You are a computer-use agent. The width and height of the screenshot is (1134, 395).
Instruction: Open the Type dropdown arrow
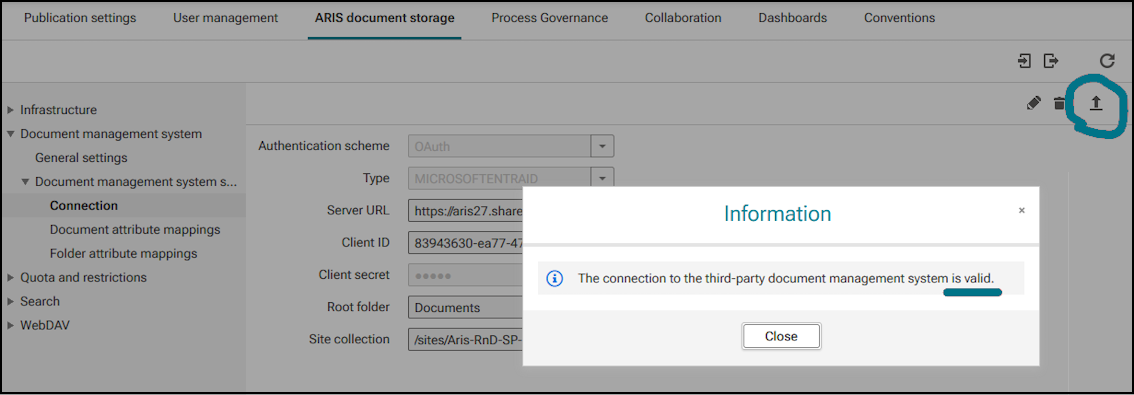pyautogui.click(x=602, y=178)
